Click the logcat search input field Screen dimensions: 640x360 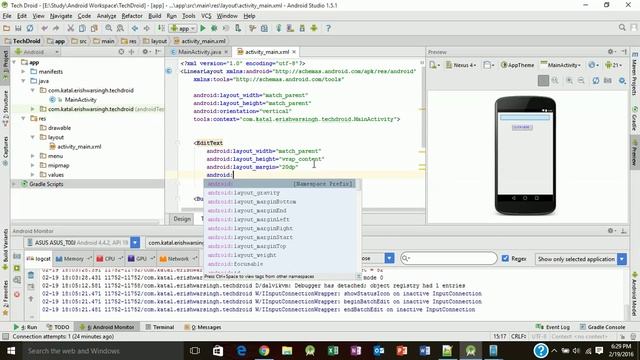(x=448, y=258)
